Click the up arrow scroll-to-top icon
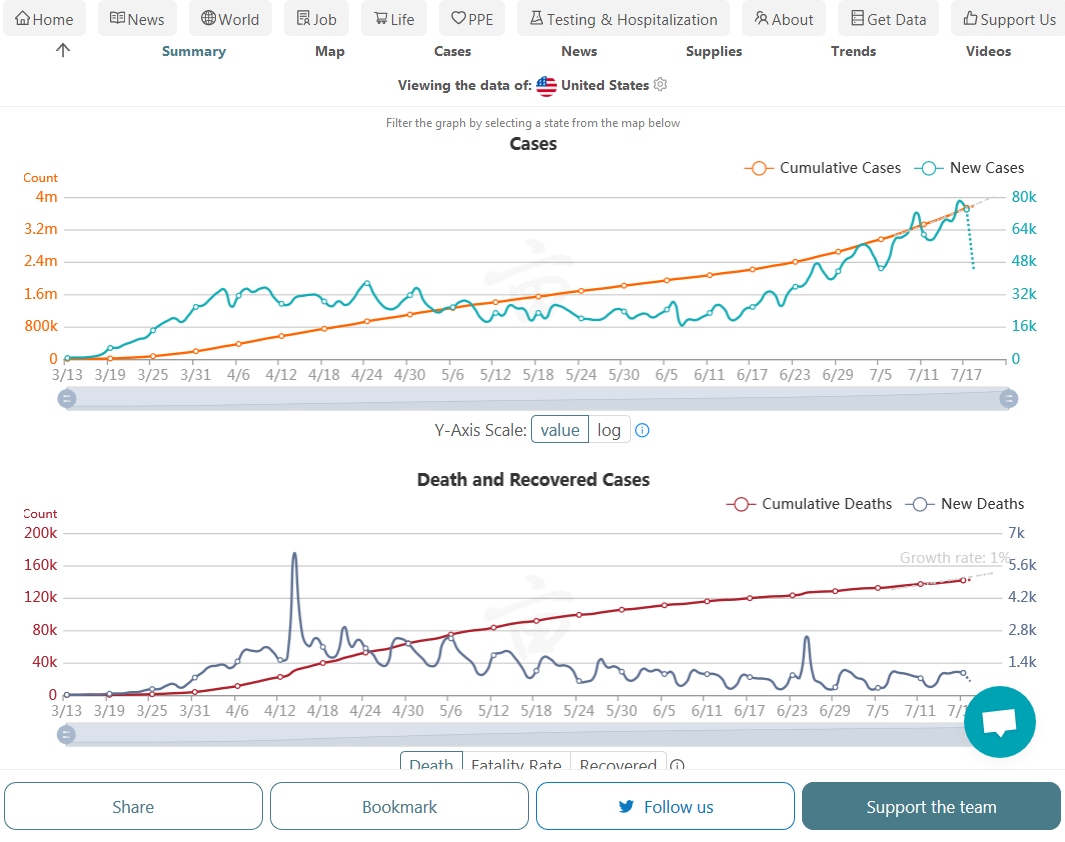1065x842 pixels. point(63,50)
